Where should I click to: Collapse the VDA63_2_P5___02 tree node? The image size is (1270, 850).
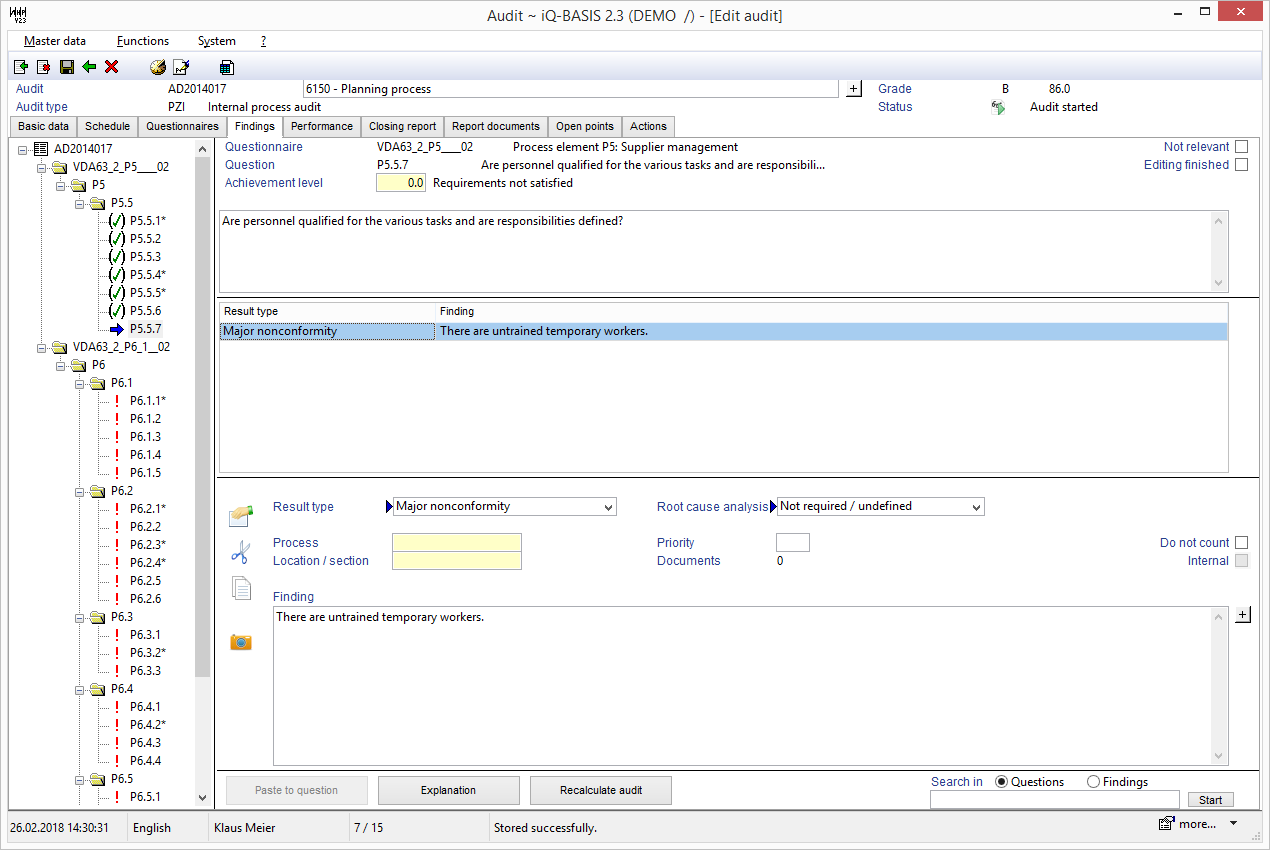pyautogui.click(x=42, y=167)
